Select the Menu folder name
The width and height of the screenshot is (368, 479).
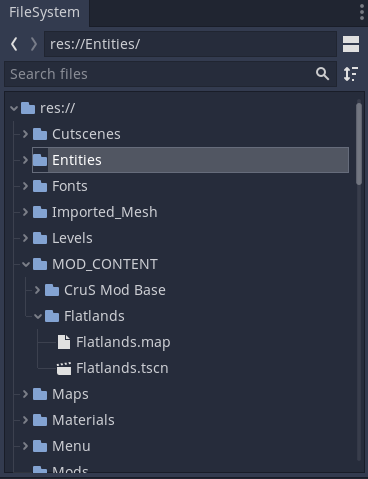(x=71, y=446)
